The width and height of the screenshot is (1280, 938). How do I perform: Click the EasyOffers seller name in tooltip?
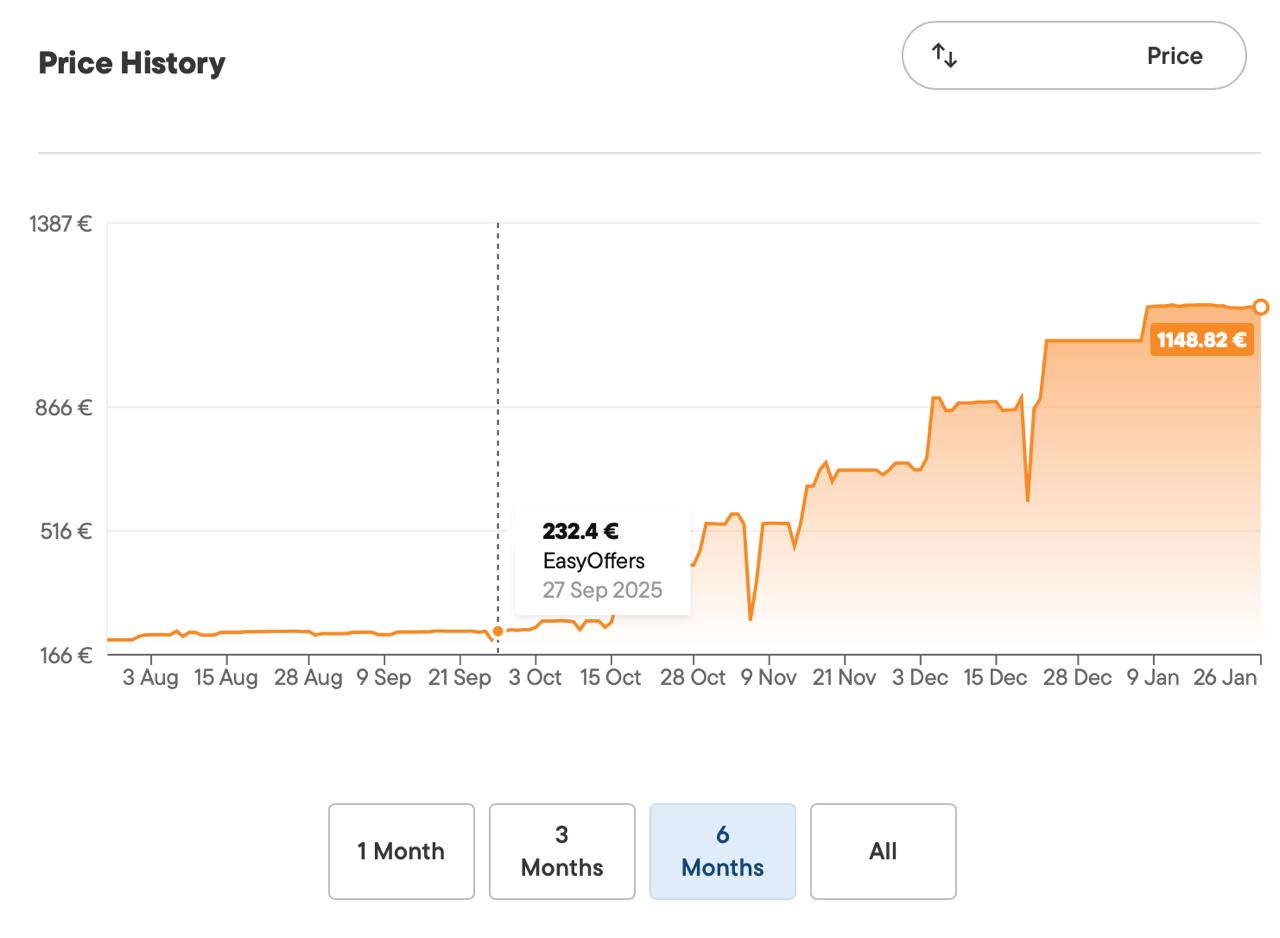[593, 561]
